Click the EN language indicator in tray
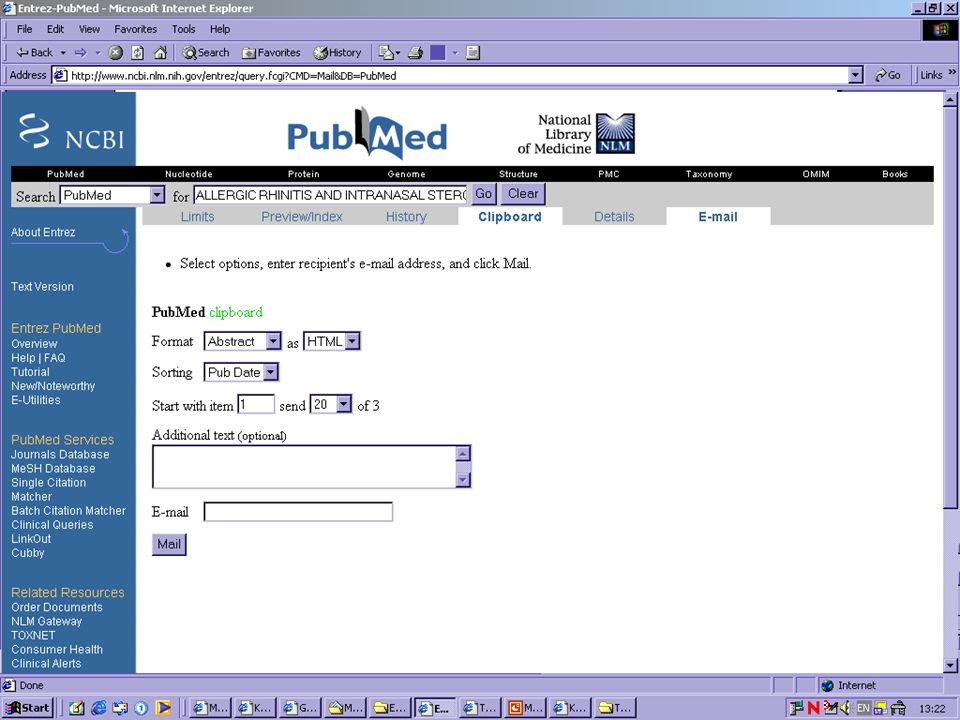The width and height of the screenshot is (960, 720). pos(863,708)
